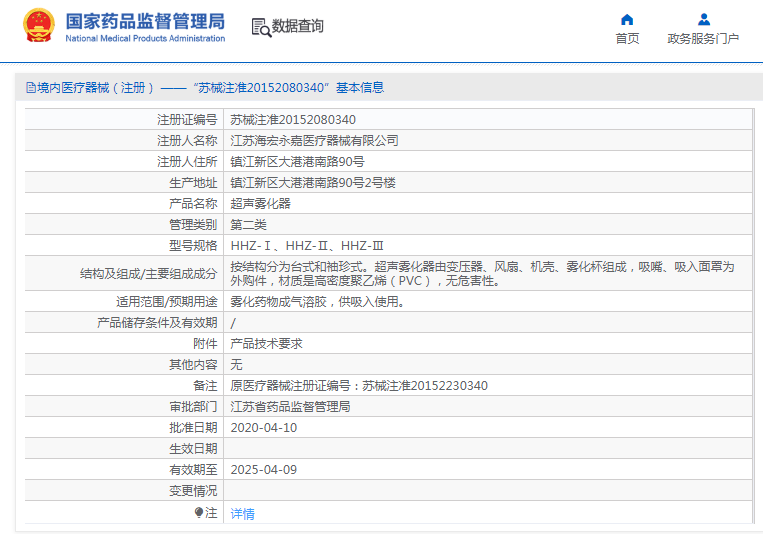Click the 注册人名称 row label
The image size is (763, 534).
point(187,141)
